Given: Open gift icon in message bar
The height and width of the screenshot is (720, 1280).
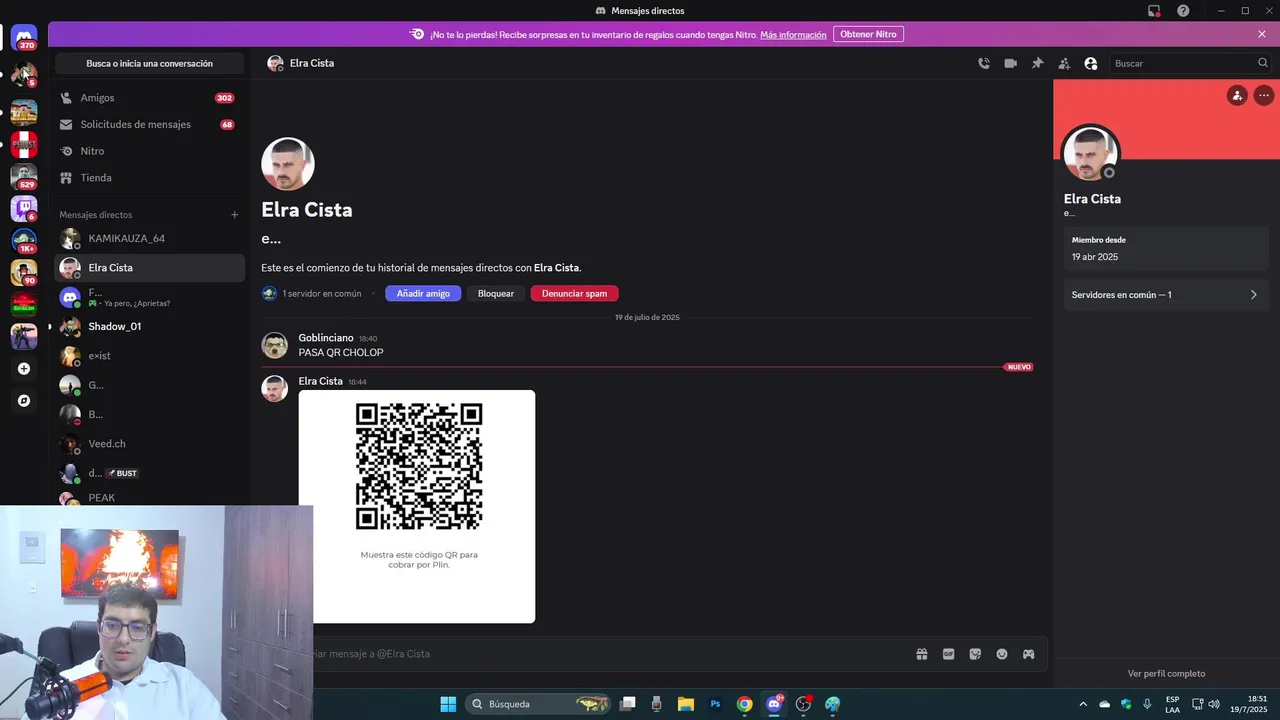Looking at the screenshot, I should tap(922, 654).
